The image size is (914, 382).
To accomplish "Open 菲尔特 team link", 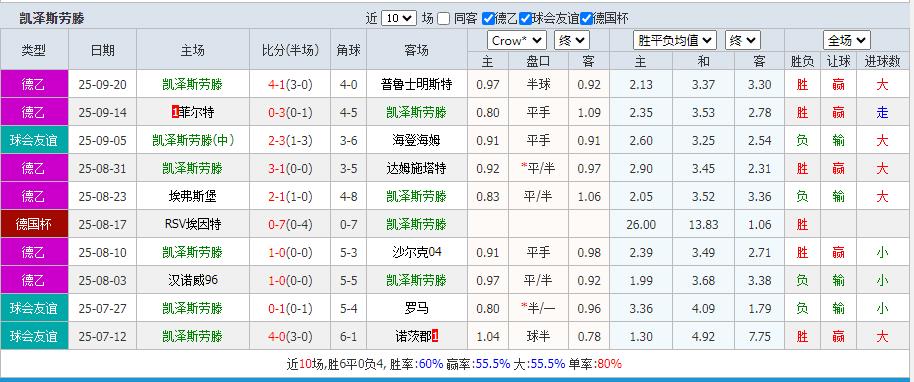I will (196, 113).
